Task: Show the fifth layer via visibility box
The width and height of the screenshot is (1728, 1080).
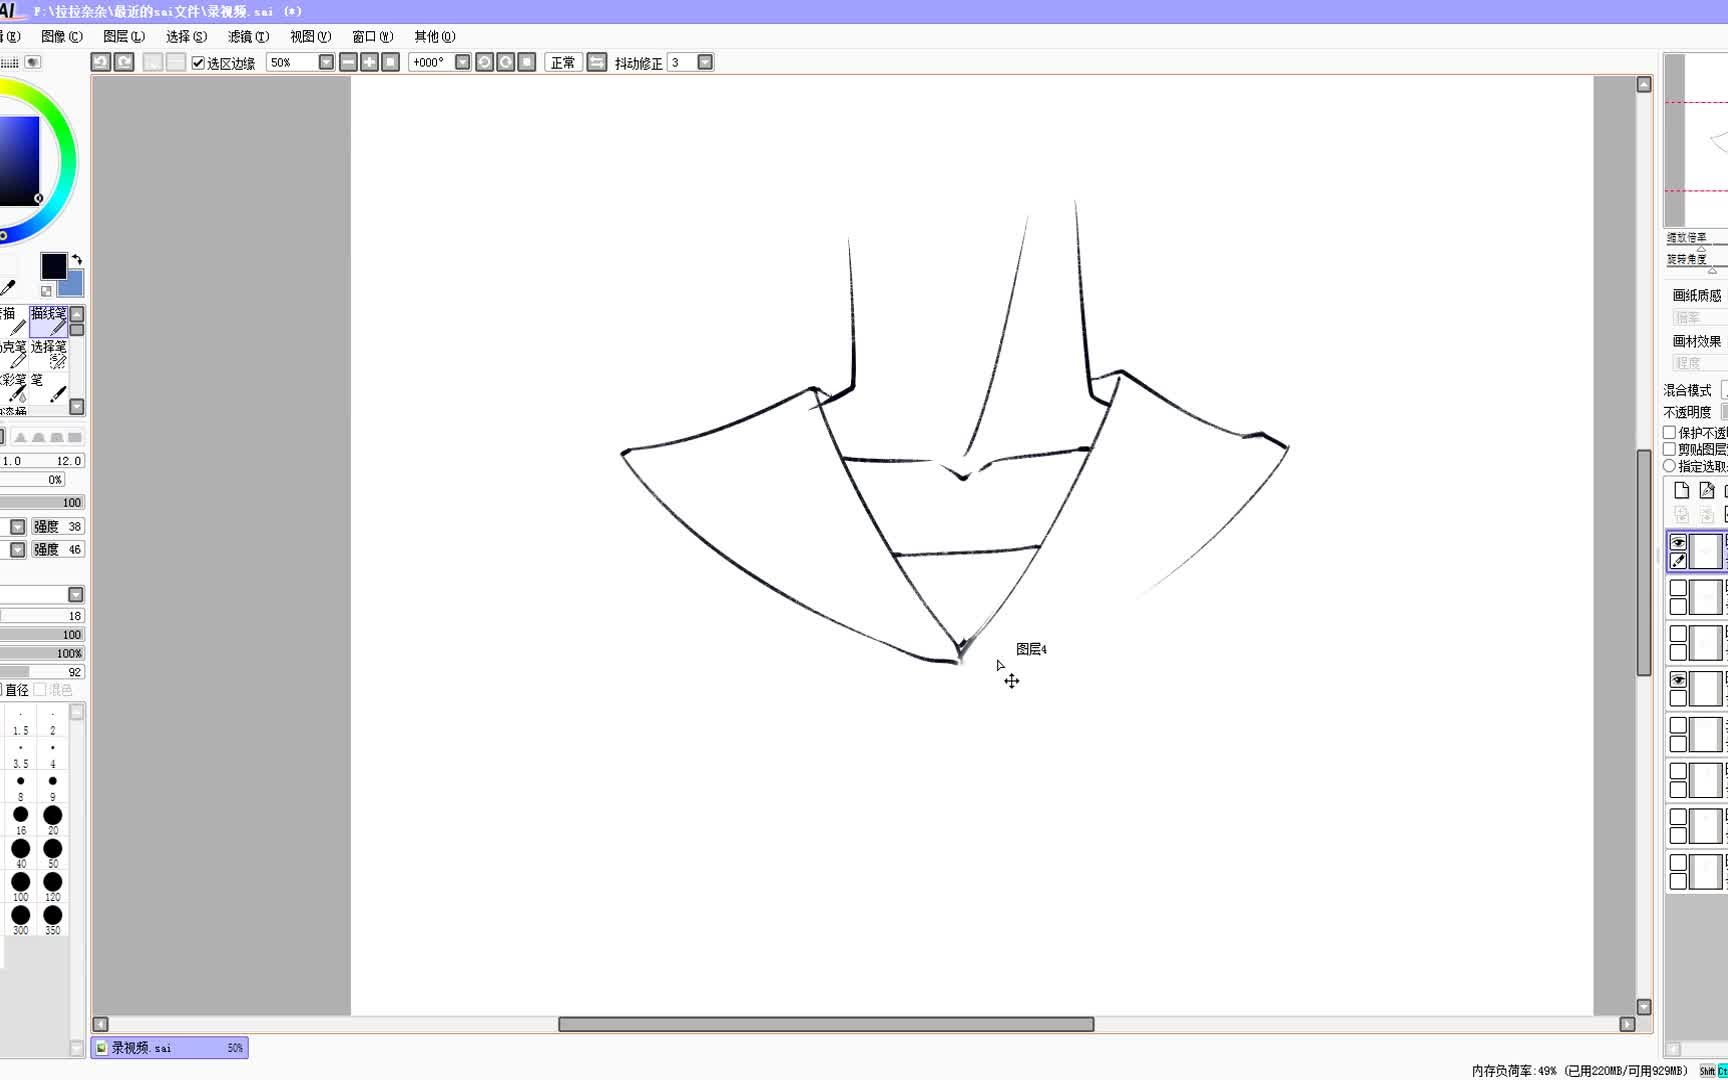Action: point(1678,726)
